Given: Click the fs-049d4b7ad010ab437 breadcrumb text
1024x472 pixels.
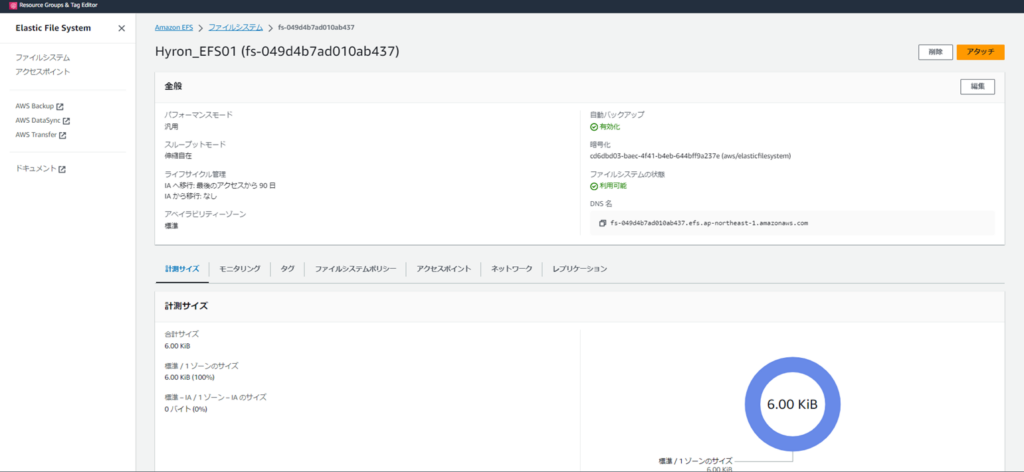Looking at the screenshot, I should [x=316, y=27].
